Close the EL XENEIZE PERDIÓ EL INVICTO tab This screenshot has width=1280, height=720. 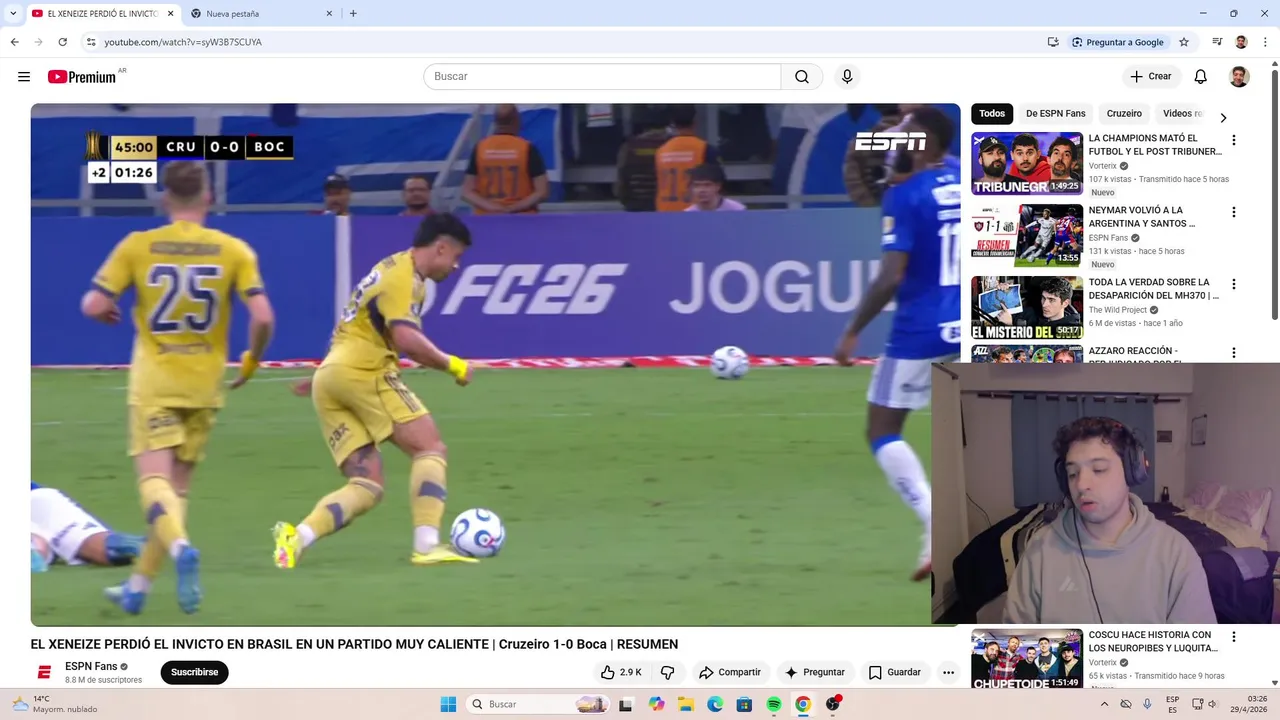[170, 13]
